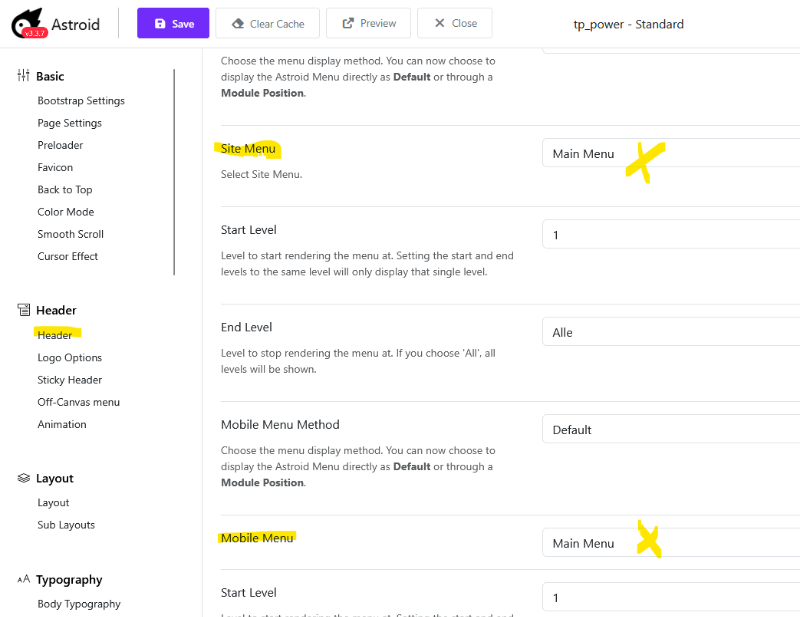Click the Save button
800x617 pixels.
pos(173,23)
